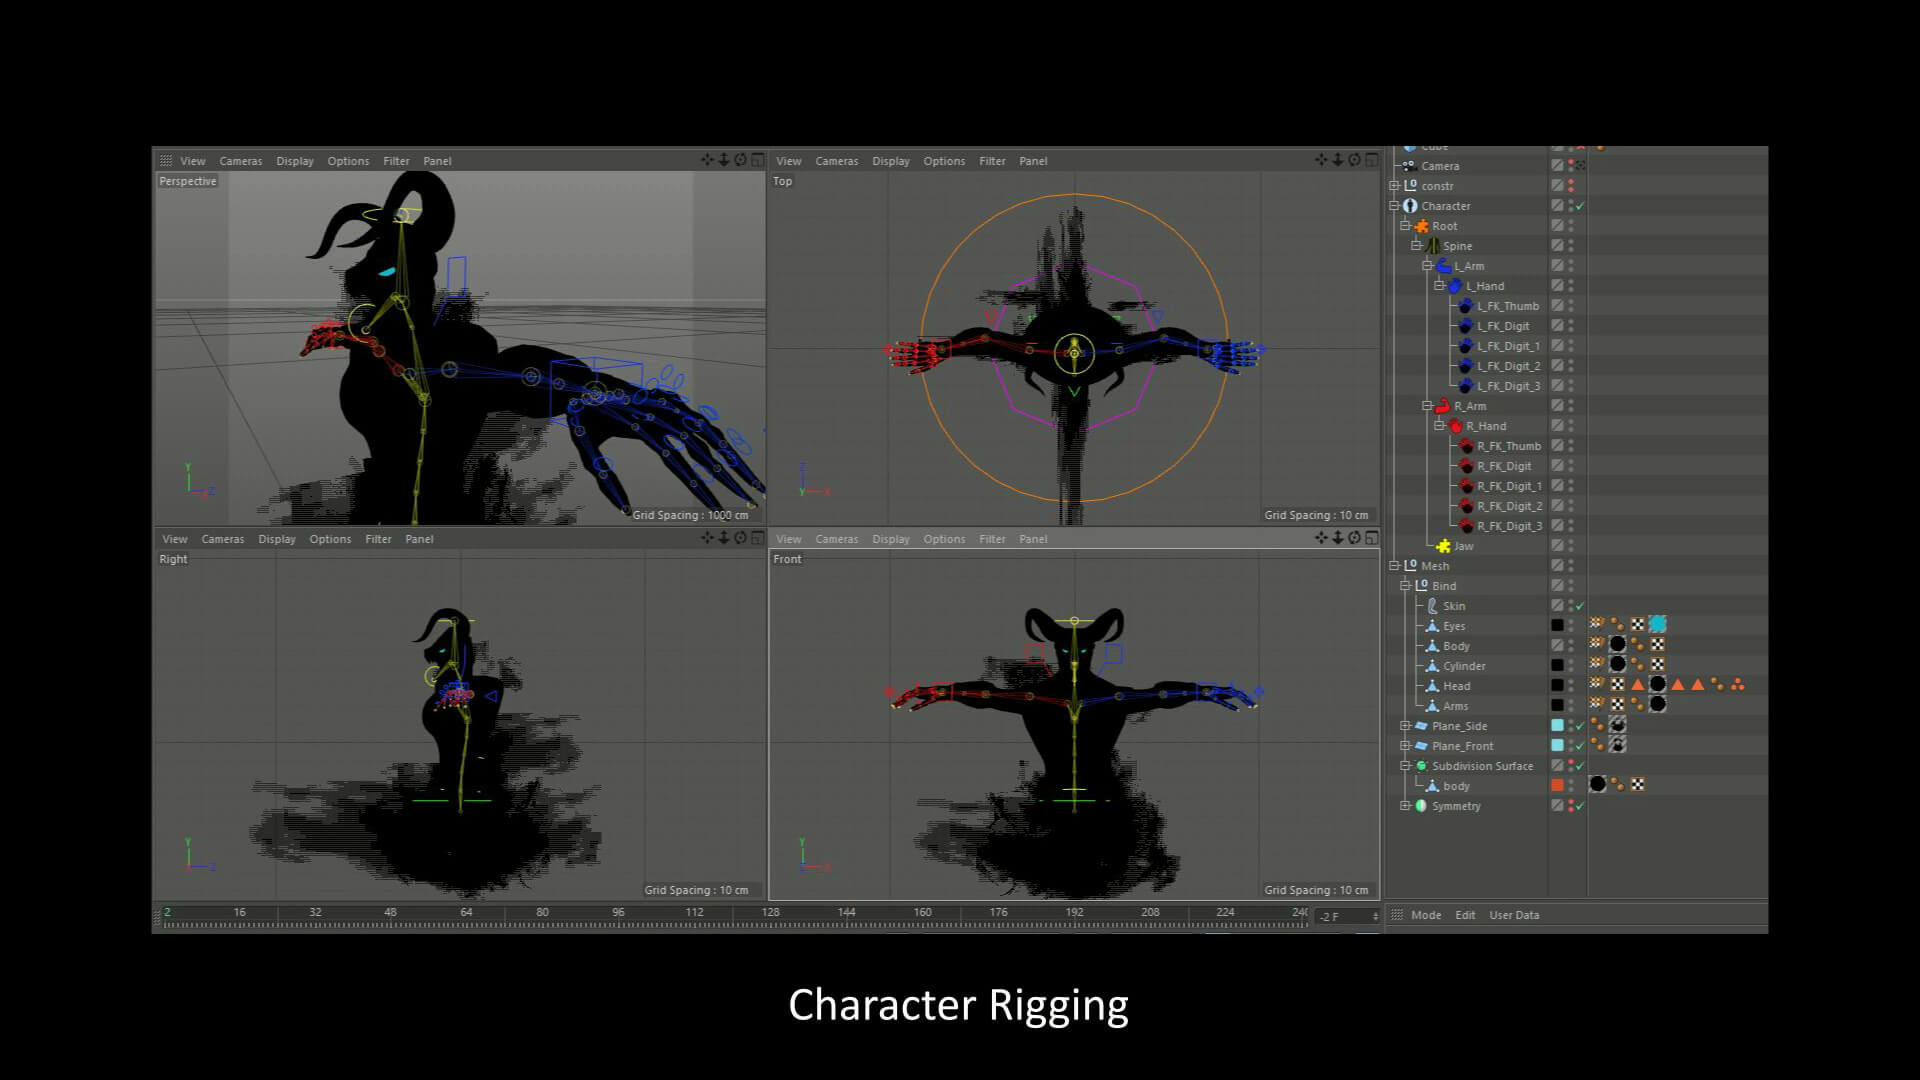Screen dimensions: 1920x1080
Task: Click the Subdivision Surface generator icon
Action: coord(1421,766)
